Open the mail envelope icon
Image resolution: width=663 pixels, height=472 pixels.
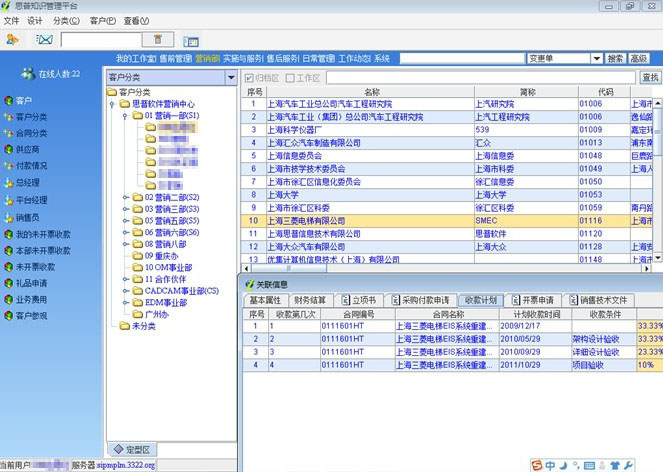(44, 39)
